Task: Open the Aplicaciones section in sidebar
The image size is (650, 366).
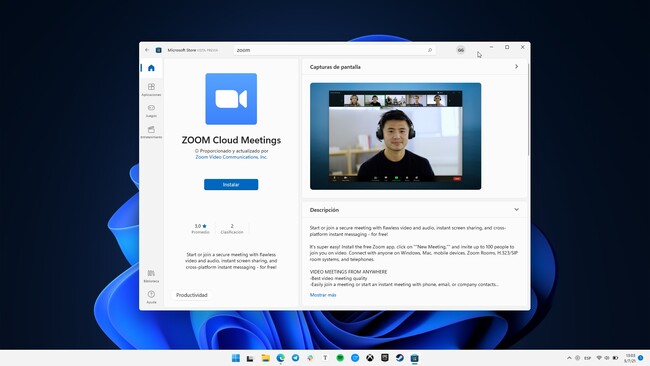Action: click(x=151, y=89)
